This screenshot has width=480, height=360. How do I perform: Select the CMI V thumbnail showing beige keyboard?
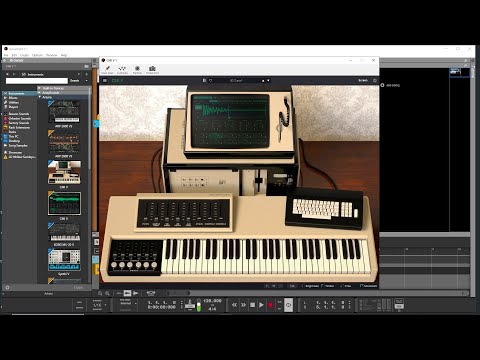coord(64,172)
